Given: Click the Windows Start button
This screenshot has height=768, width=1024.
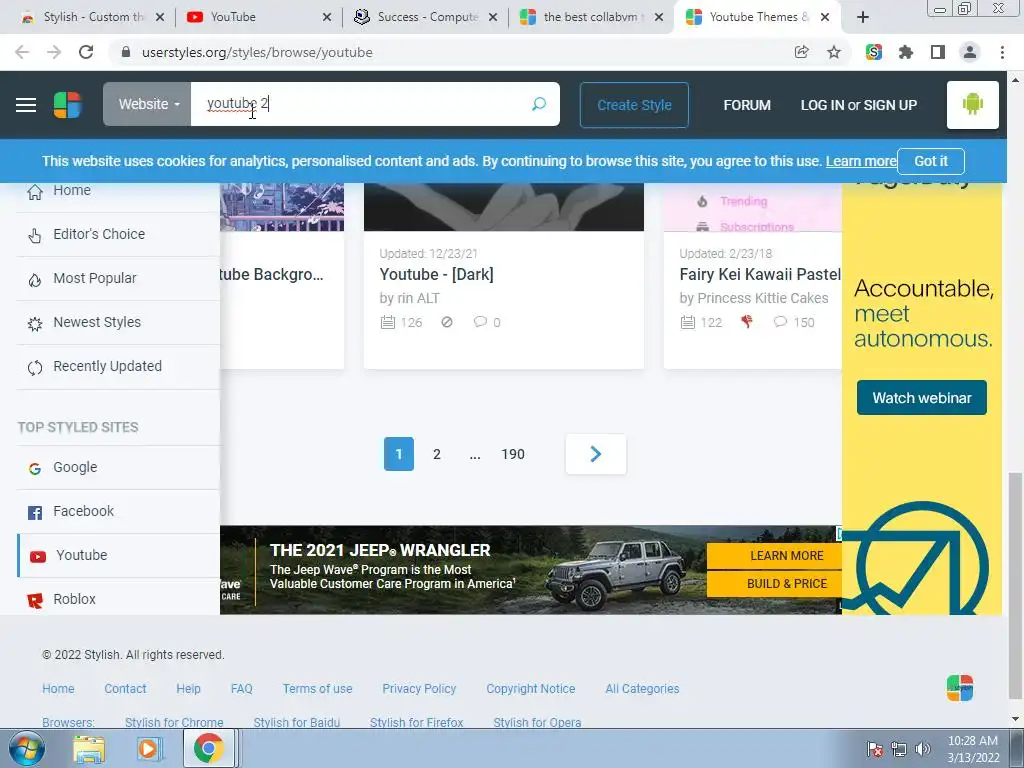Looking at the screenshot, I should tap(27, 748).
